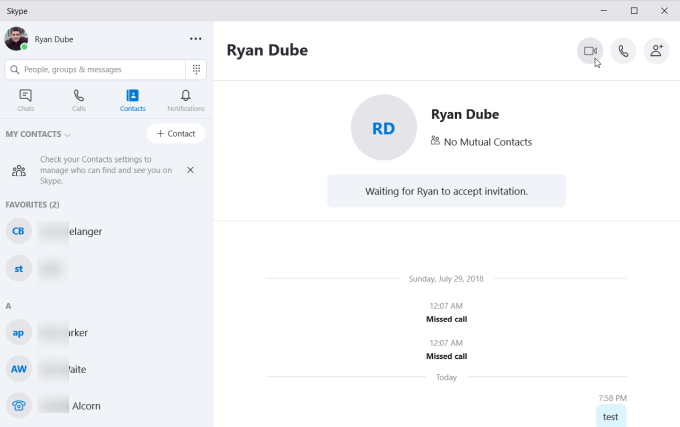Open the Contacts tab
This screenshot has width=680, height=427.
pyautogui.click(x=132, y=100)
